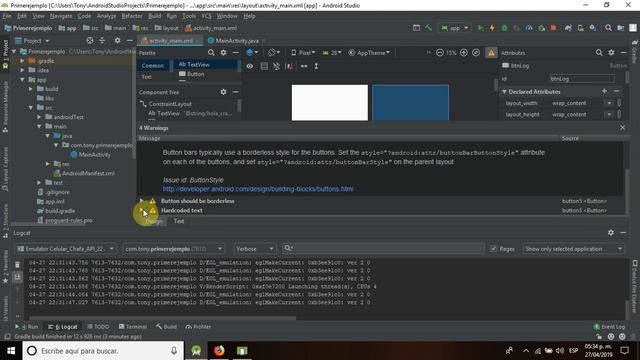The image size is (640, 360).
Task: Run the app with the green play icon
Action: (480, 28)
